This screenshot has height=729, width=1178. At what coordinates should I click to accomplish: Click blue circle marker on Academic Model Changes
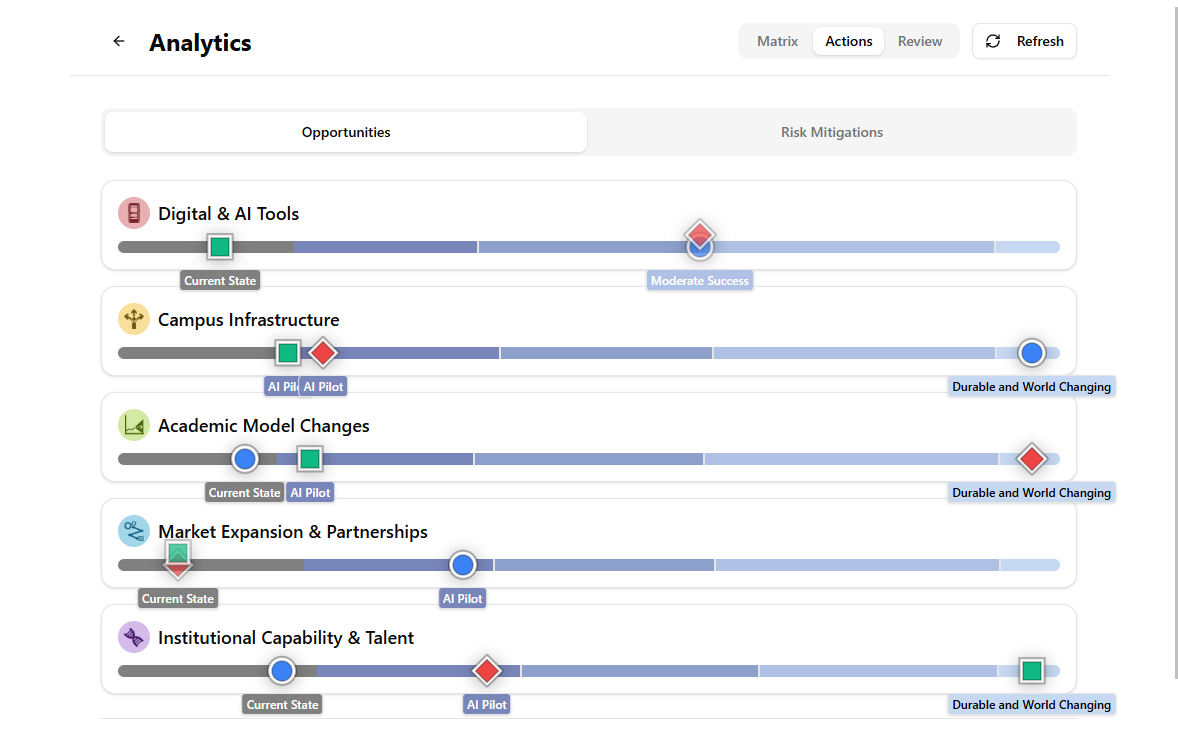244,458
